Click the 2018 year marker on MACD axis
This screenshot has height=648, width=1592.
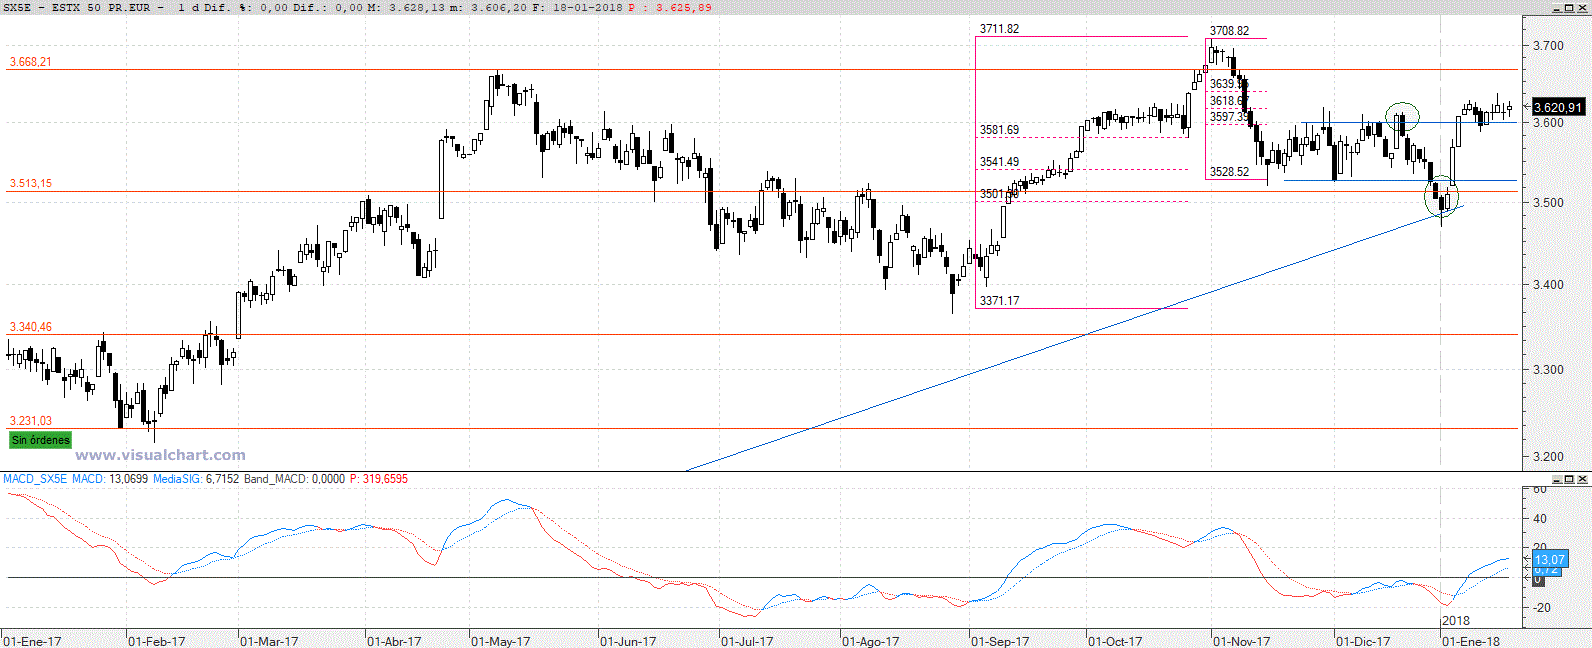(x=1456, y=621)
